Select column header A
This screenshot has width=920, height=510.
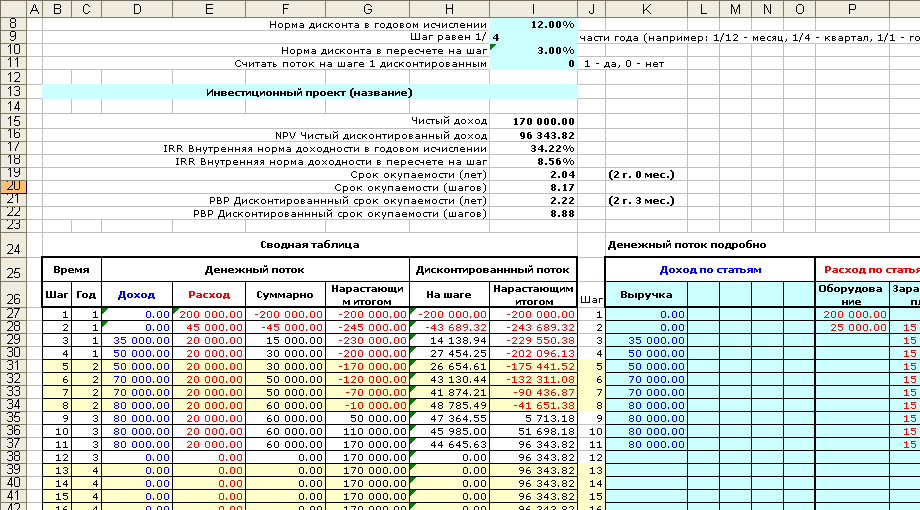point(35,9)
